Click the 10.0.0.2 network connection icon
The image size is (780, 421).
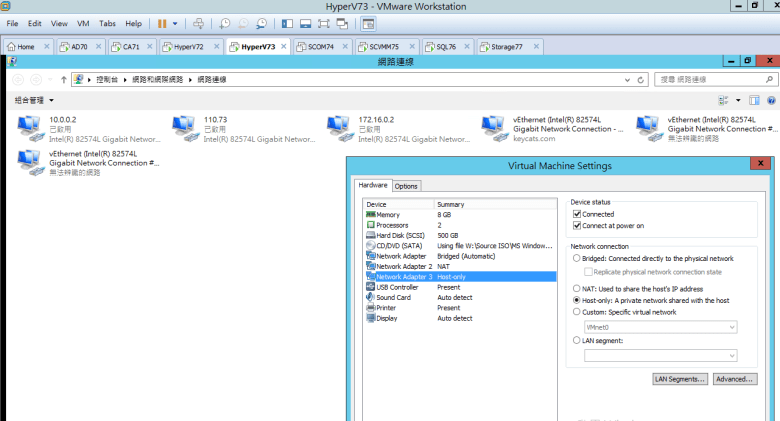point(31,126)
